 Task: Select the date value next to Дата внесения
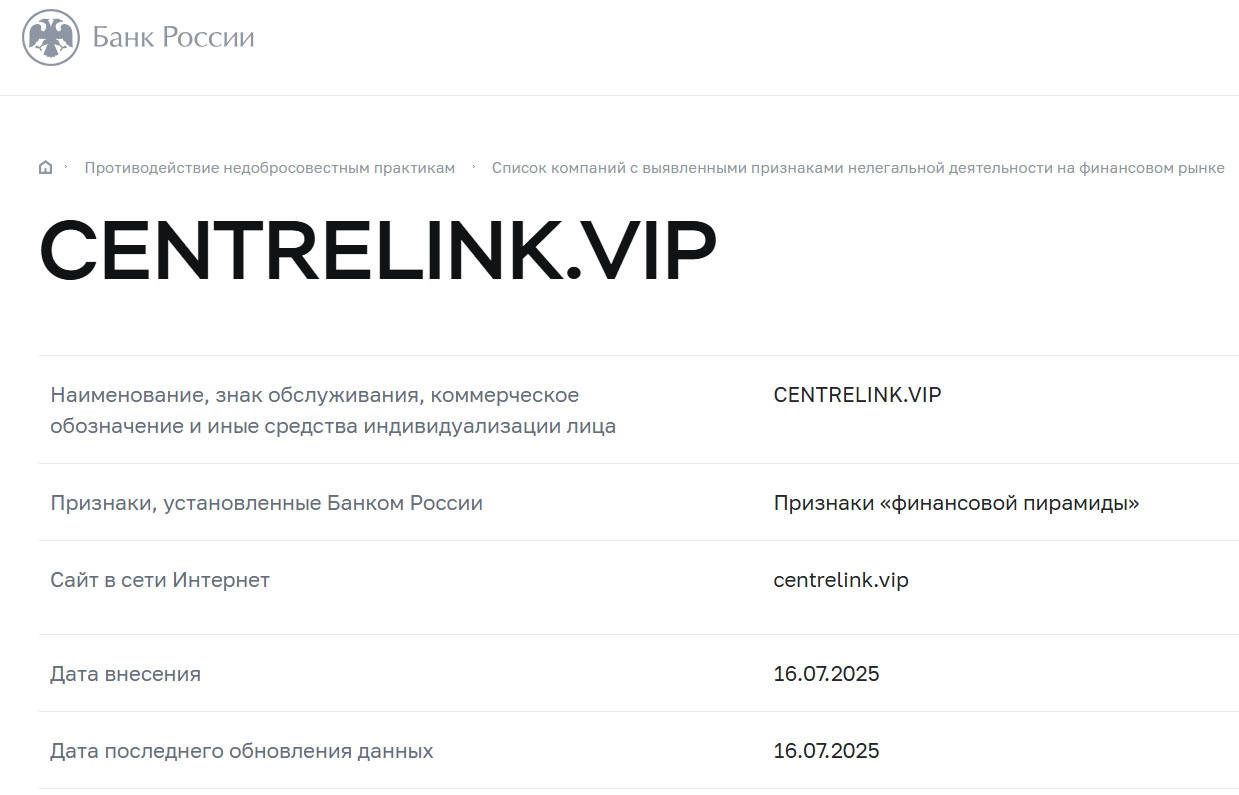826,674
